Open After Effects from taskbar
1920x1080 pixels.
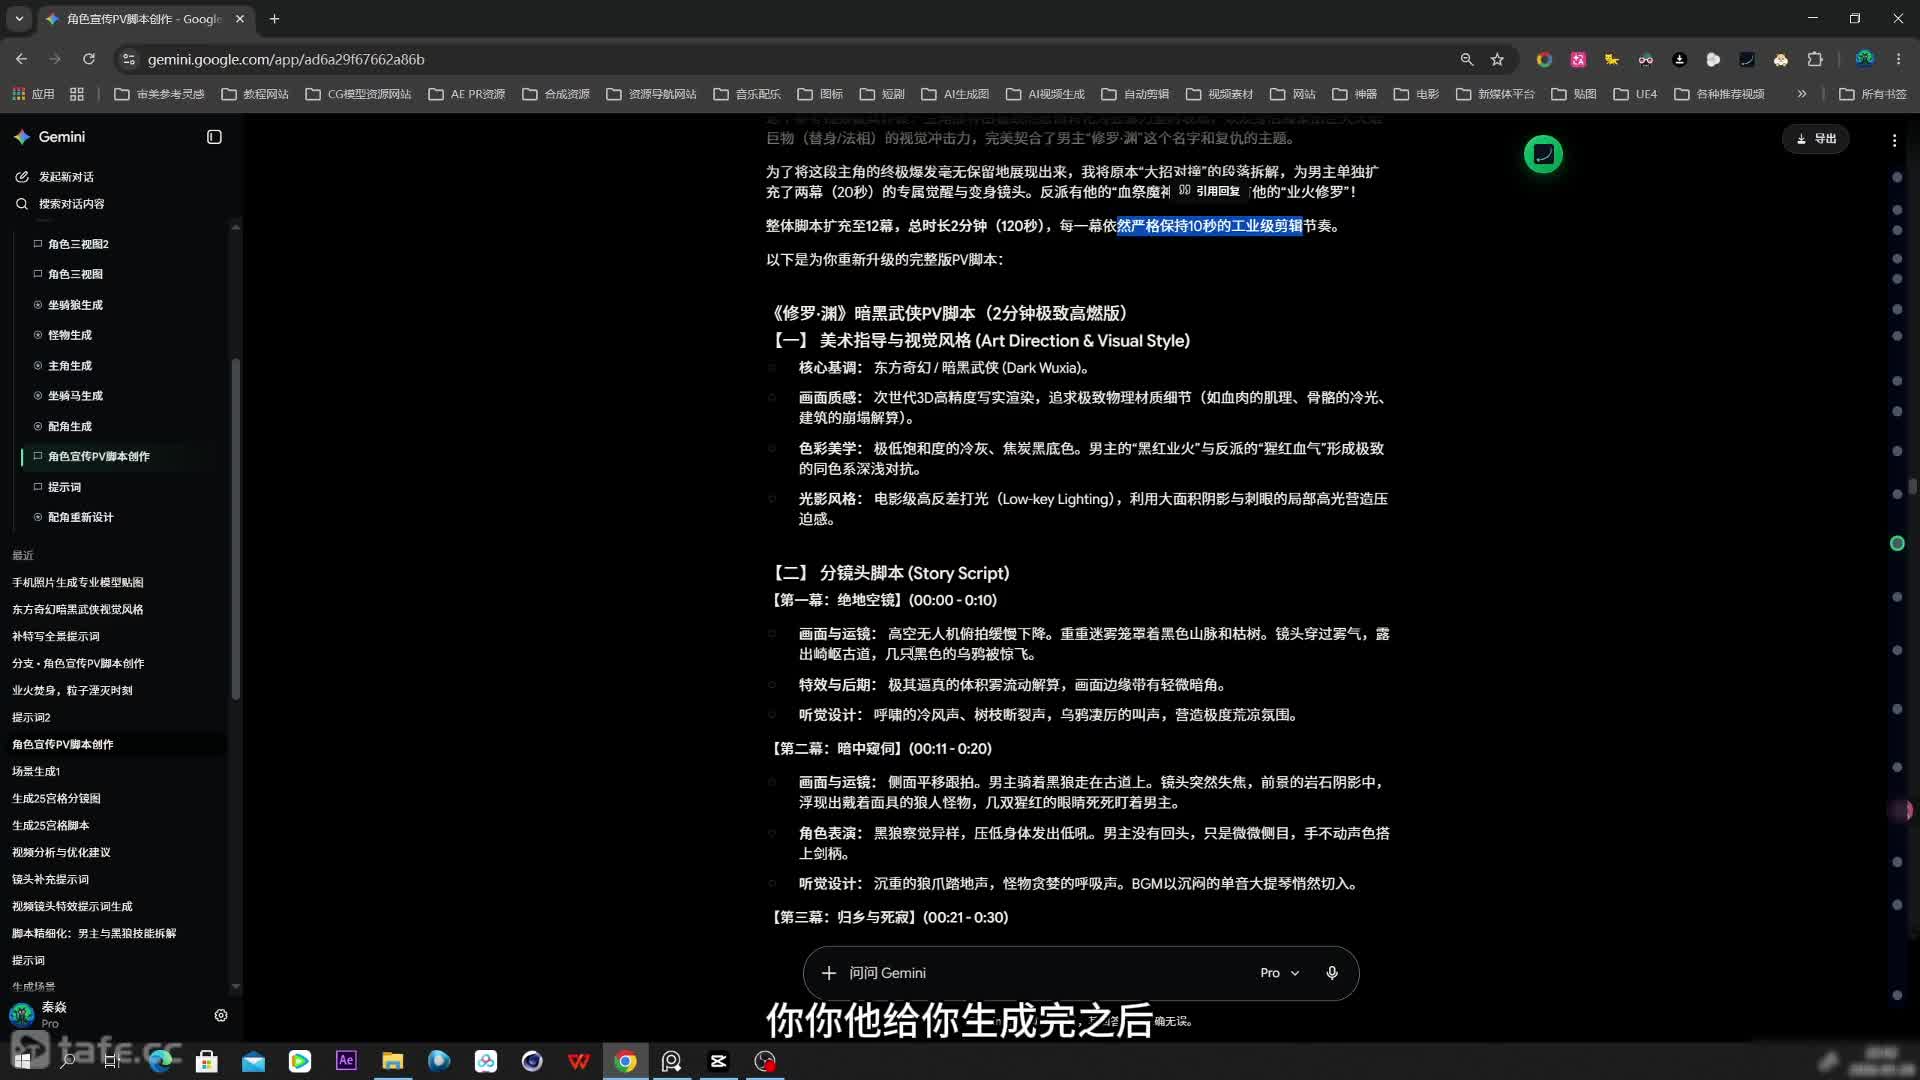click(346, 1061)
